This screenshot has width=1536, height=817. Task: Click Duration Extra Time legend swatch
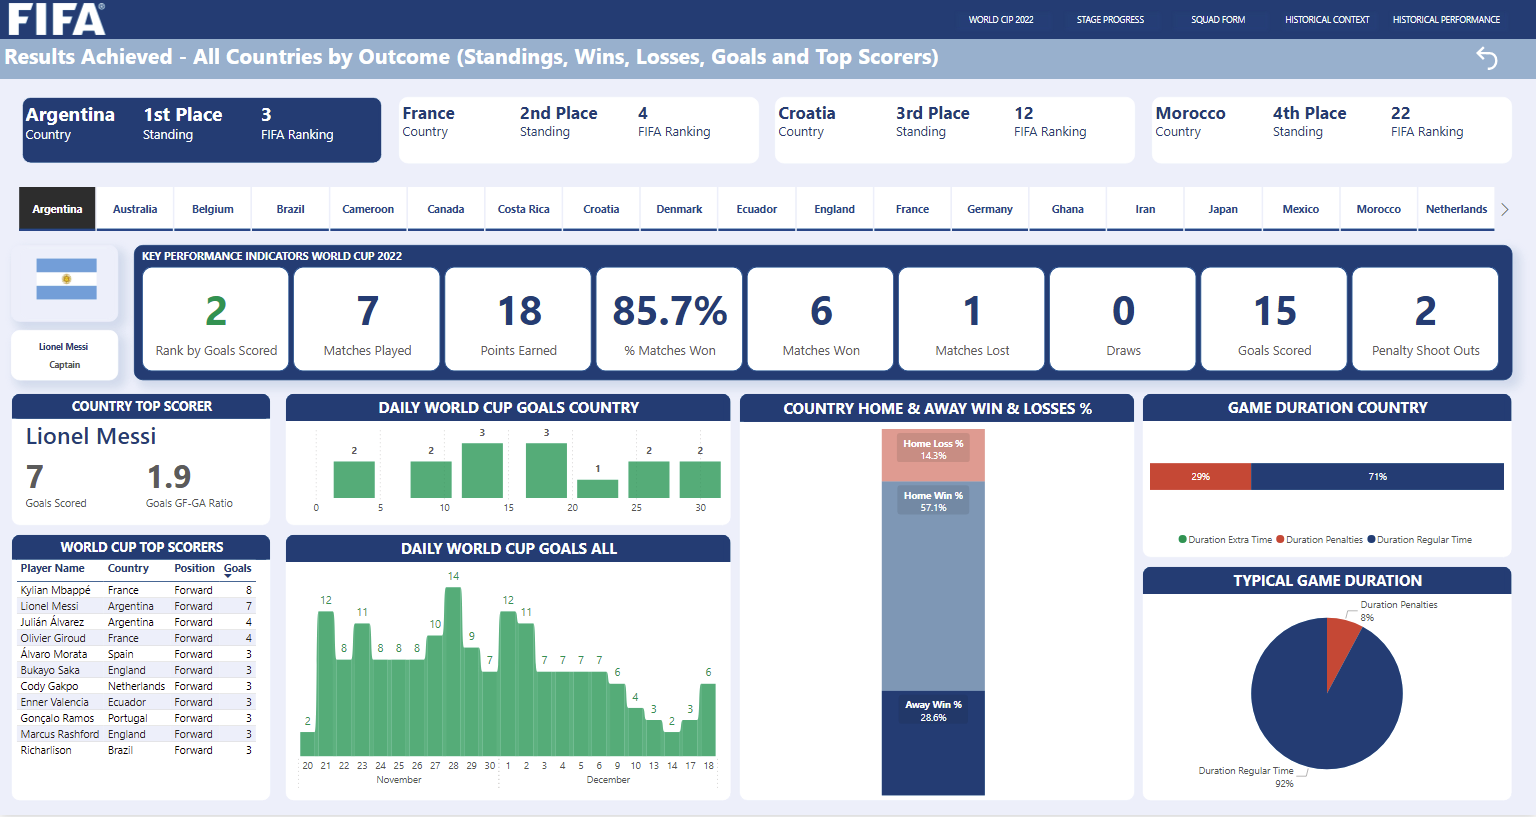pyautogui.click(x=1183, y=540)
